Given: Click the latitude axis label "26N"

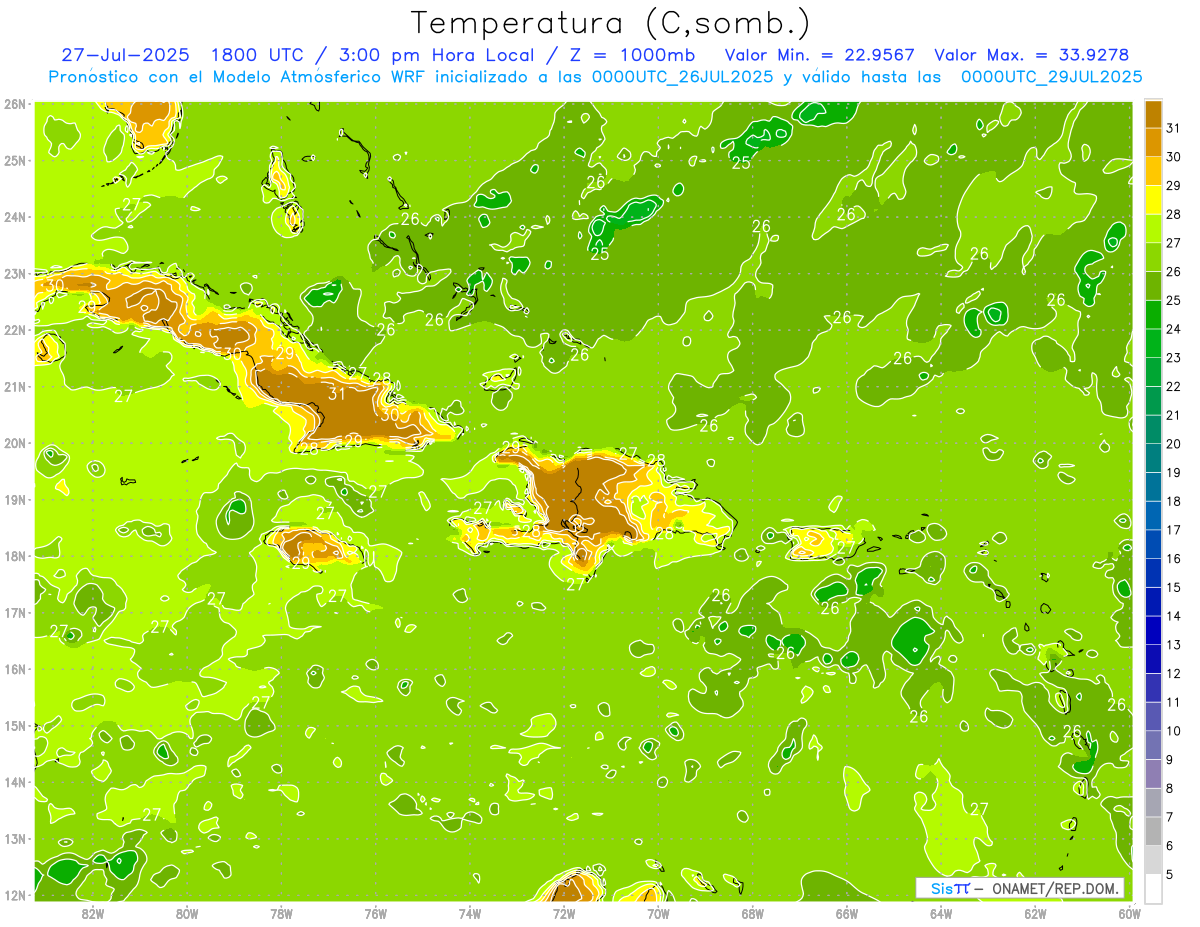Looking at the screenshot, I should pos(14,104).
